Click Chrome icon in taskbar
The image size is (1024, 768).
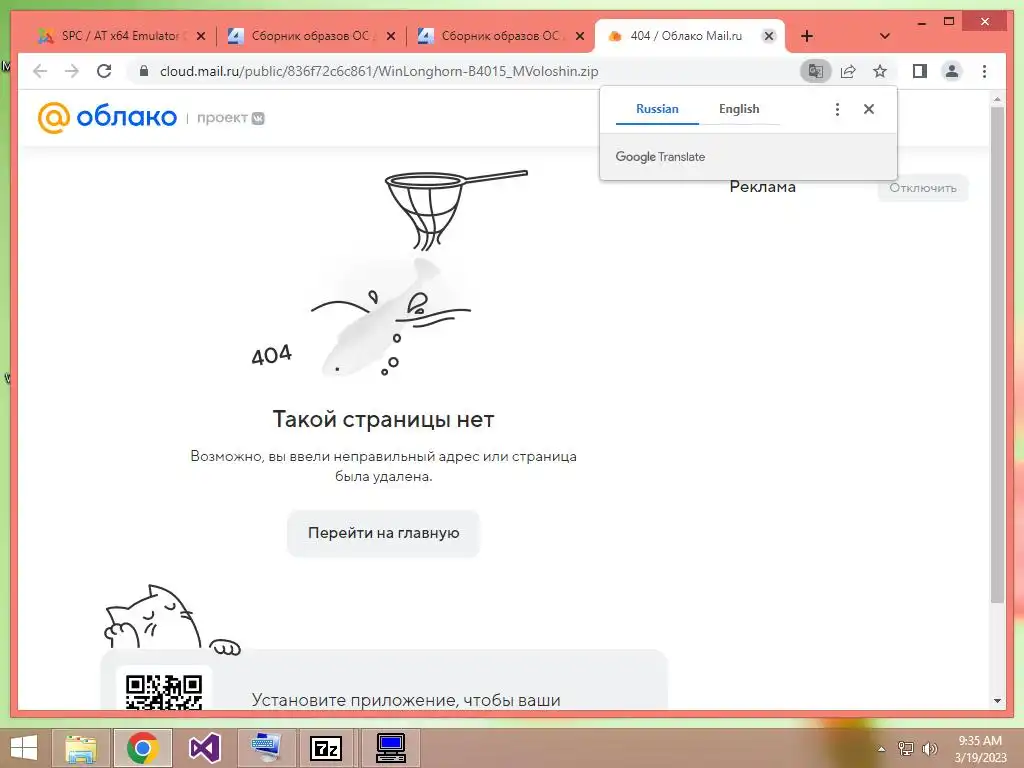143,748
